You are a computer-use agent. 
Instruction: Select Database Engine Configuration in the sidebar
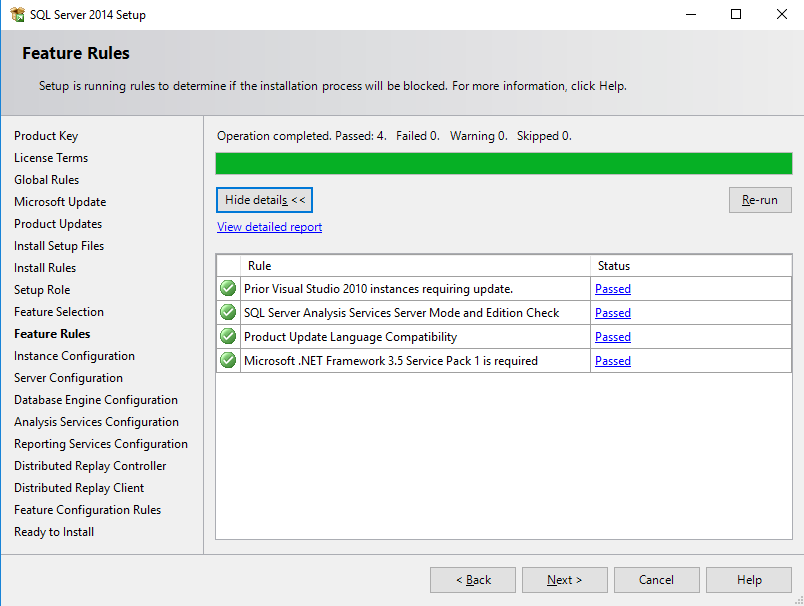pyautogui.click(x=95, y=399)
